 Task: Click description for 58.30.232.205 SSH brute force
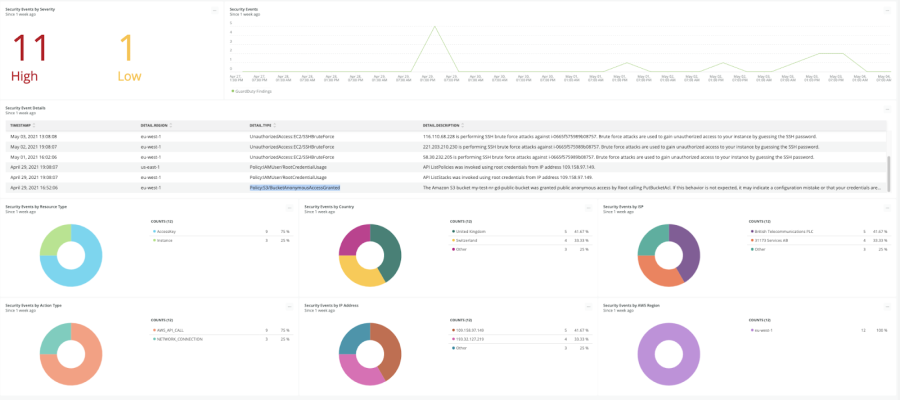click(618, 157)
